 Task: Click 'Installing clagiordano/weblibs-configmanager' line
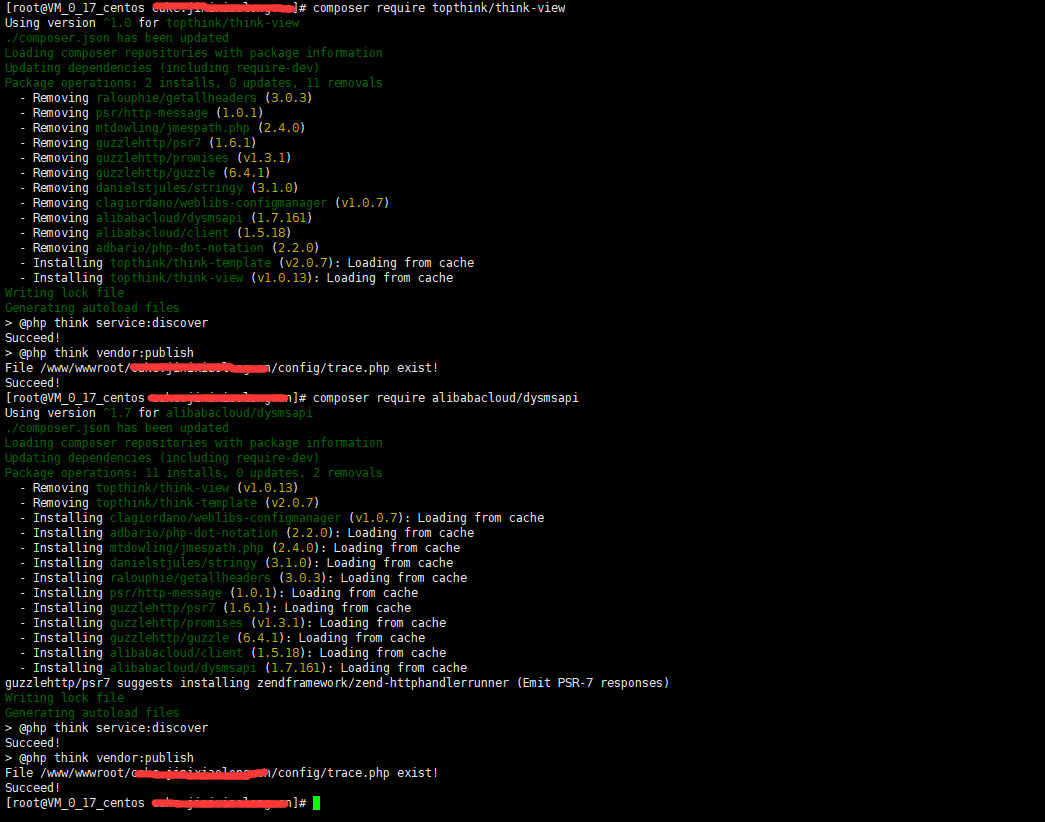[x=282, y=518]
